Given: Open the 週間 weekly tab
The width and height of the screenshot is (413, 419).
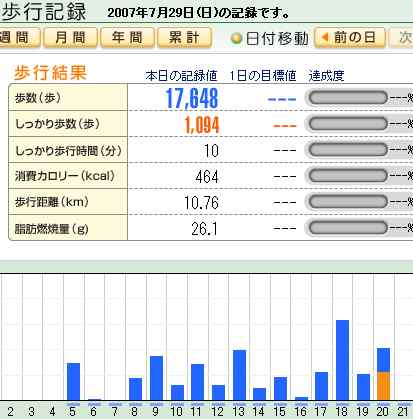Looking at the screenshot, I should click(x=19, y=37).
